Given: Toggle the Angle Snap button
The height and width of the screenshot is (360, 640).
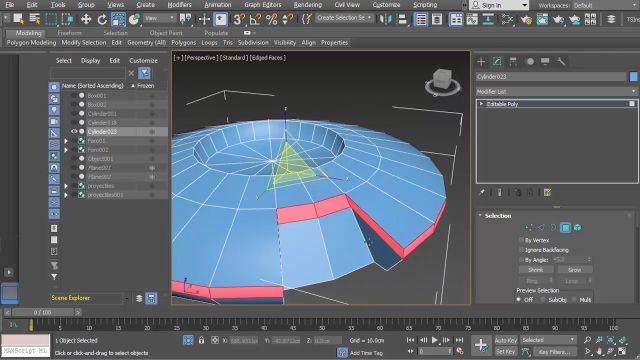Looking at the screenshot, I should point(255,19).
